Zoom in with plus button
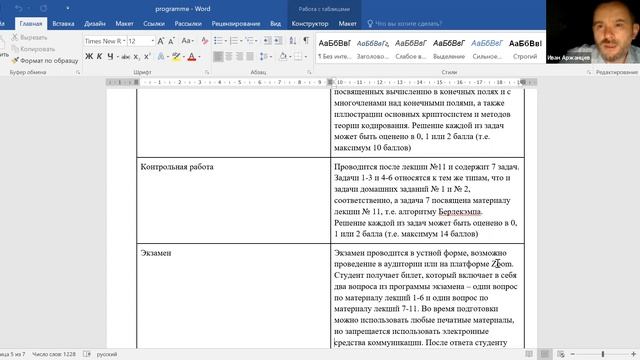The width and height of the screenshot is (640, 360). click(x=633, y=354)
